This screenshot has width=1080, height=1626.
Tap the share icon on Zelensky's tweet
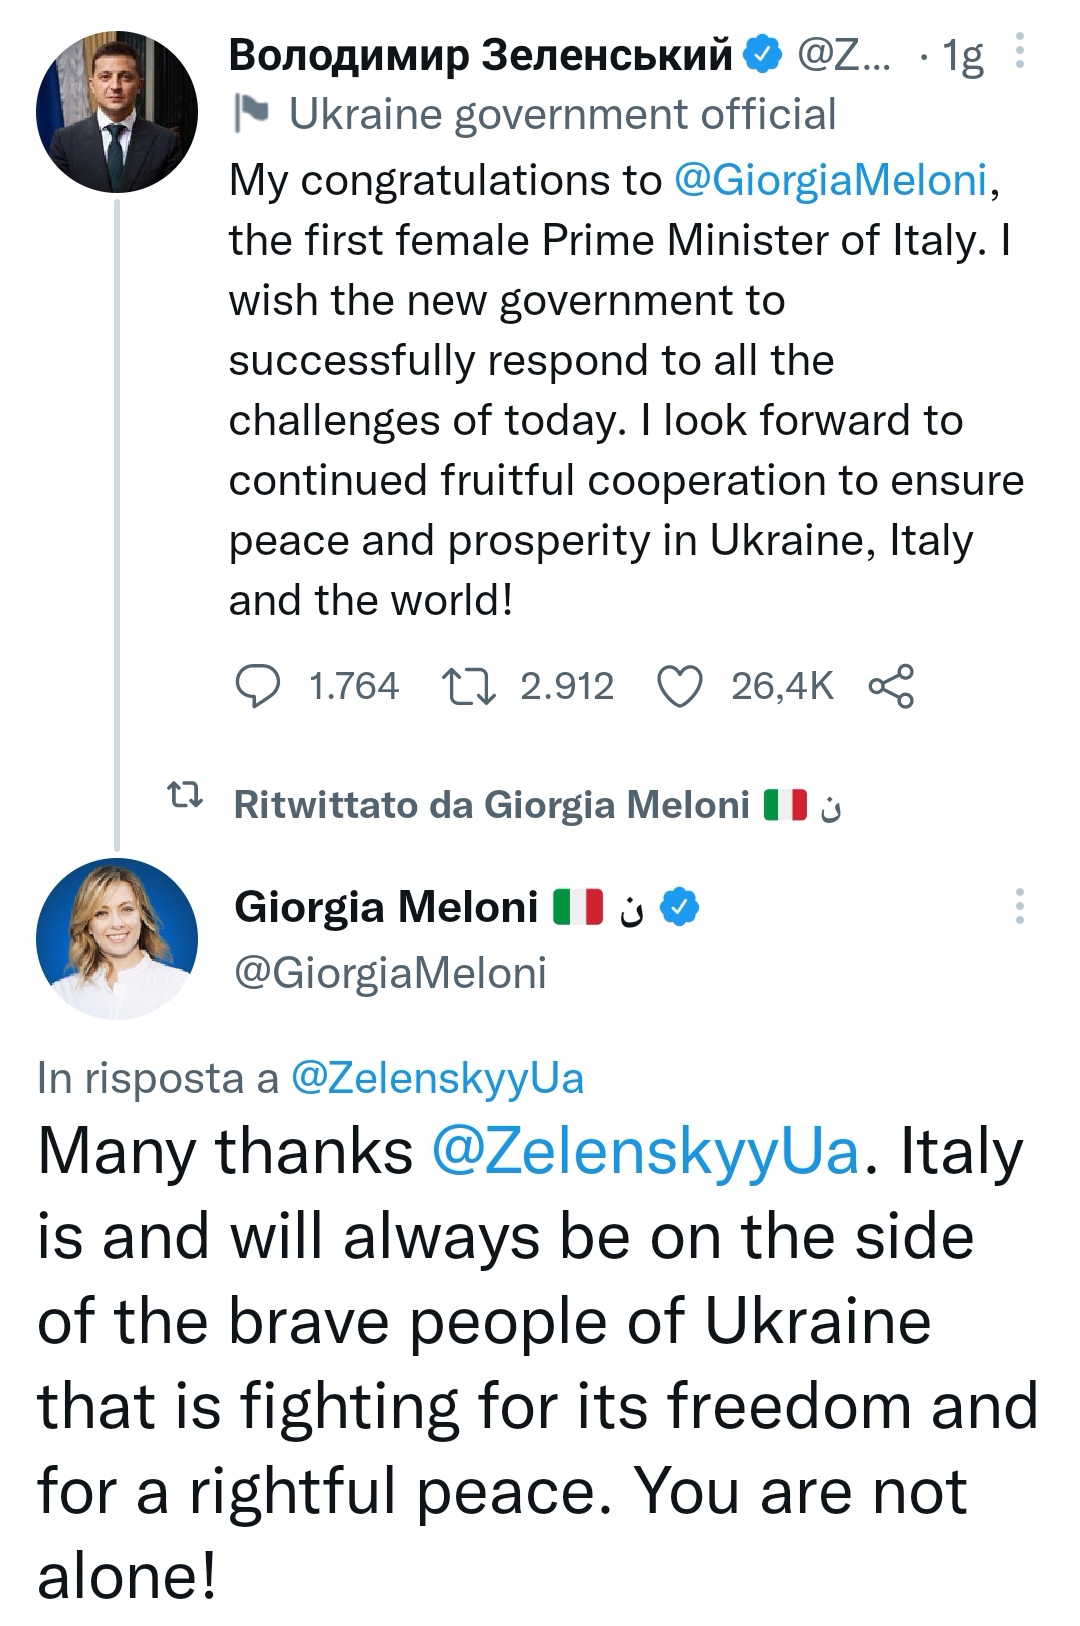(891, 686)
